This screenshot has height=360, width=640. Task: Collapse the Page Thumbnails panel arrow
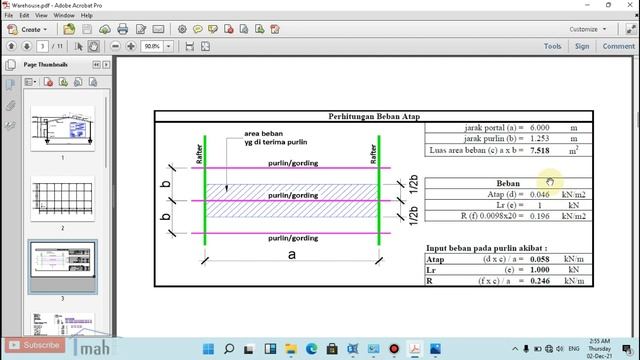click(x=106, y=64)
